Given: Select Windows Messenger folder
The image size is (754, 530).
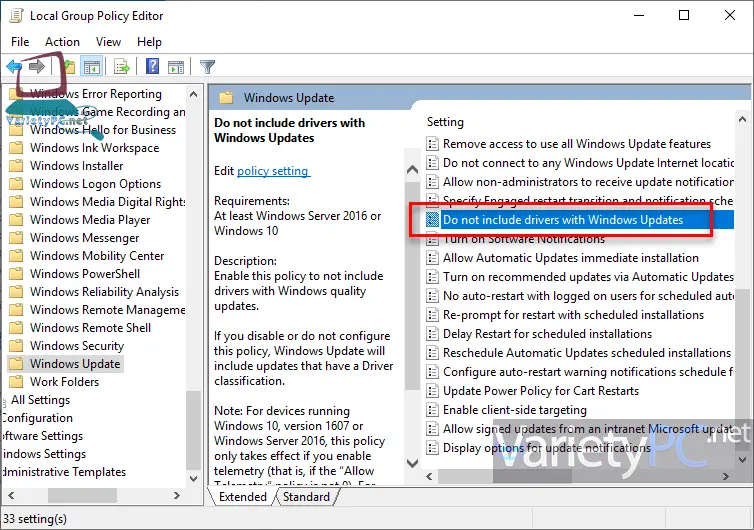Looking at the screenshot, I should [x=85, y=238].
